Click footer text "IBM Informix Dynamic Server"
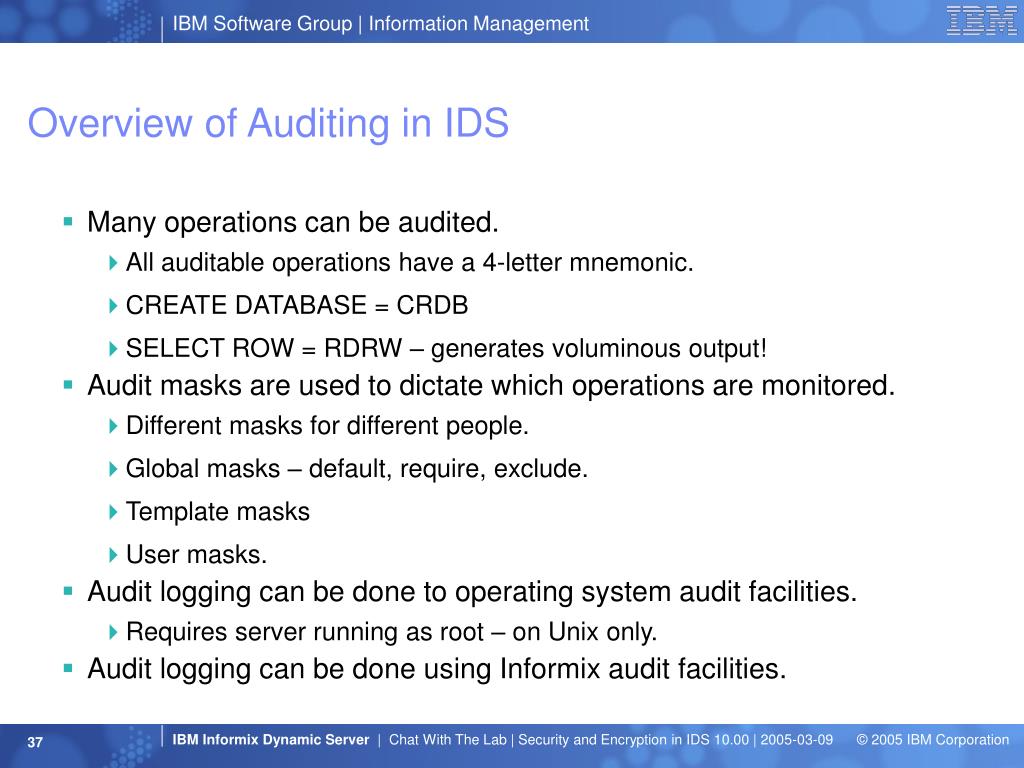This screenshot has width=1024, height=768. pyautogui.click(x=270, y=740)
